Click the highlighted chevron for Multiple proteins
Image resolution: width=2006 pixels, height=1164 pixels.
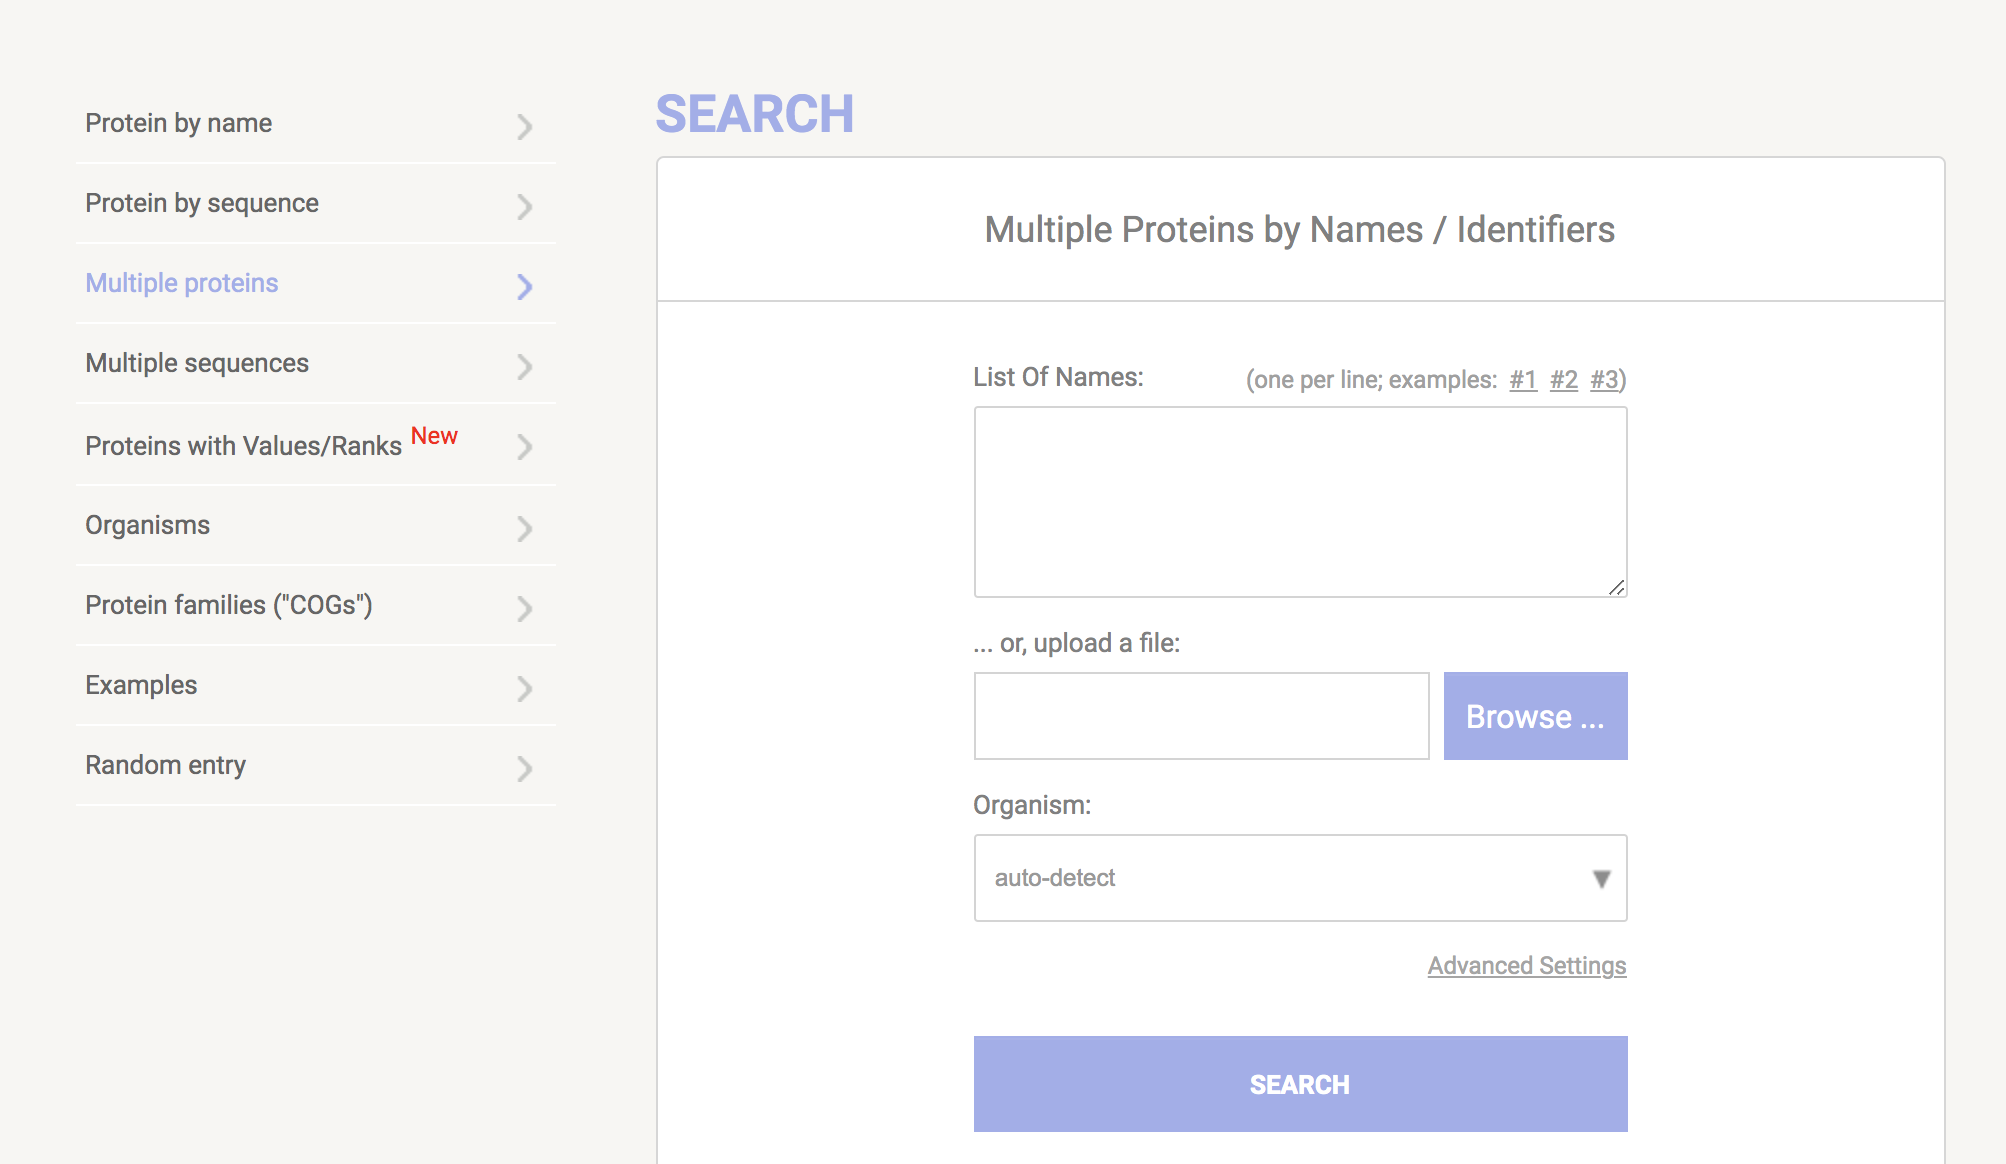[x=524, y=286]
